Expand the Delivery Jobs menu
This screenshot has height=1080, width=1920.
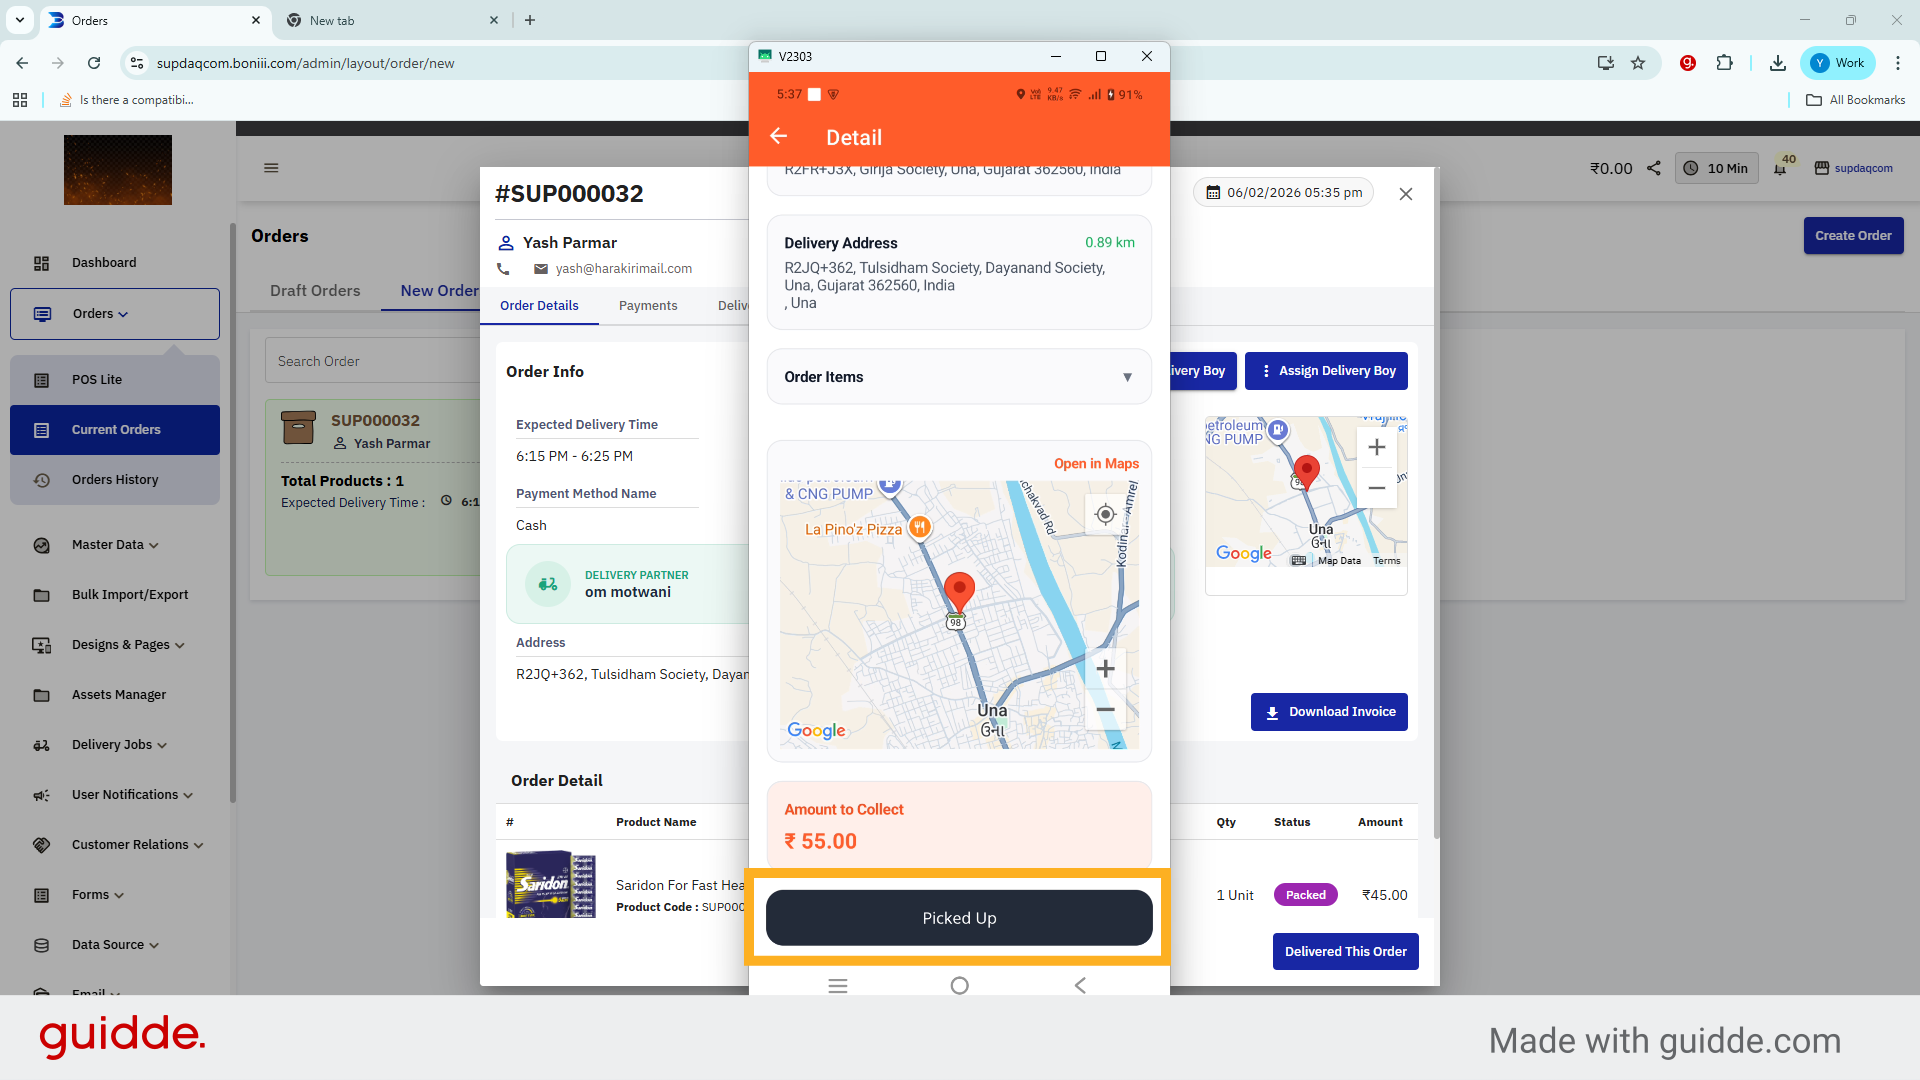(x=119, y=745)
